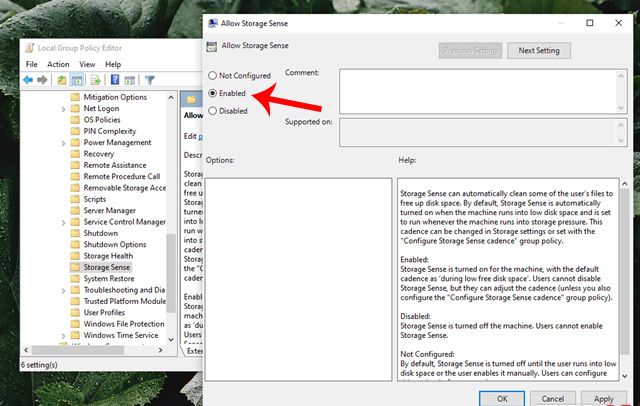Click the Apply button
Image resolution: width=640 pixels, height=406 pixels.
point(604,399)
